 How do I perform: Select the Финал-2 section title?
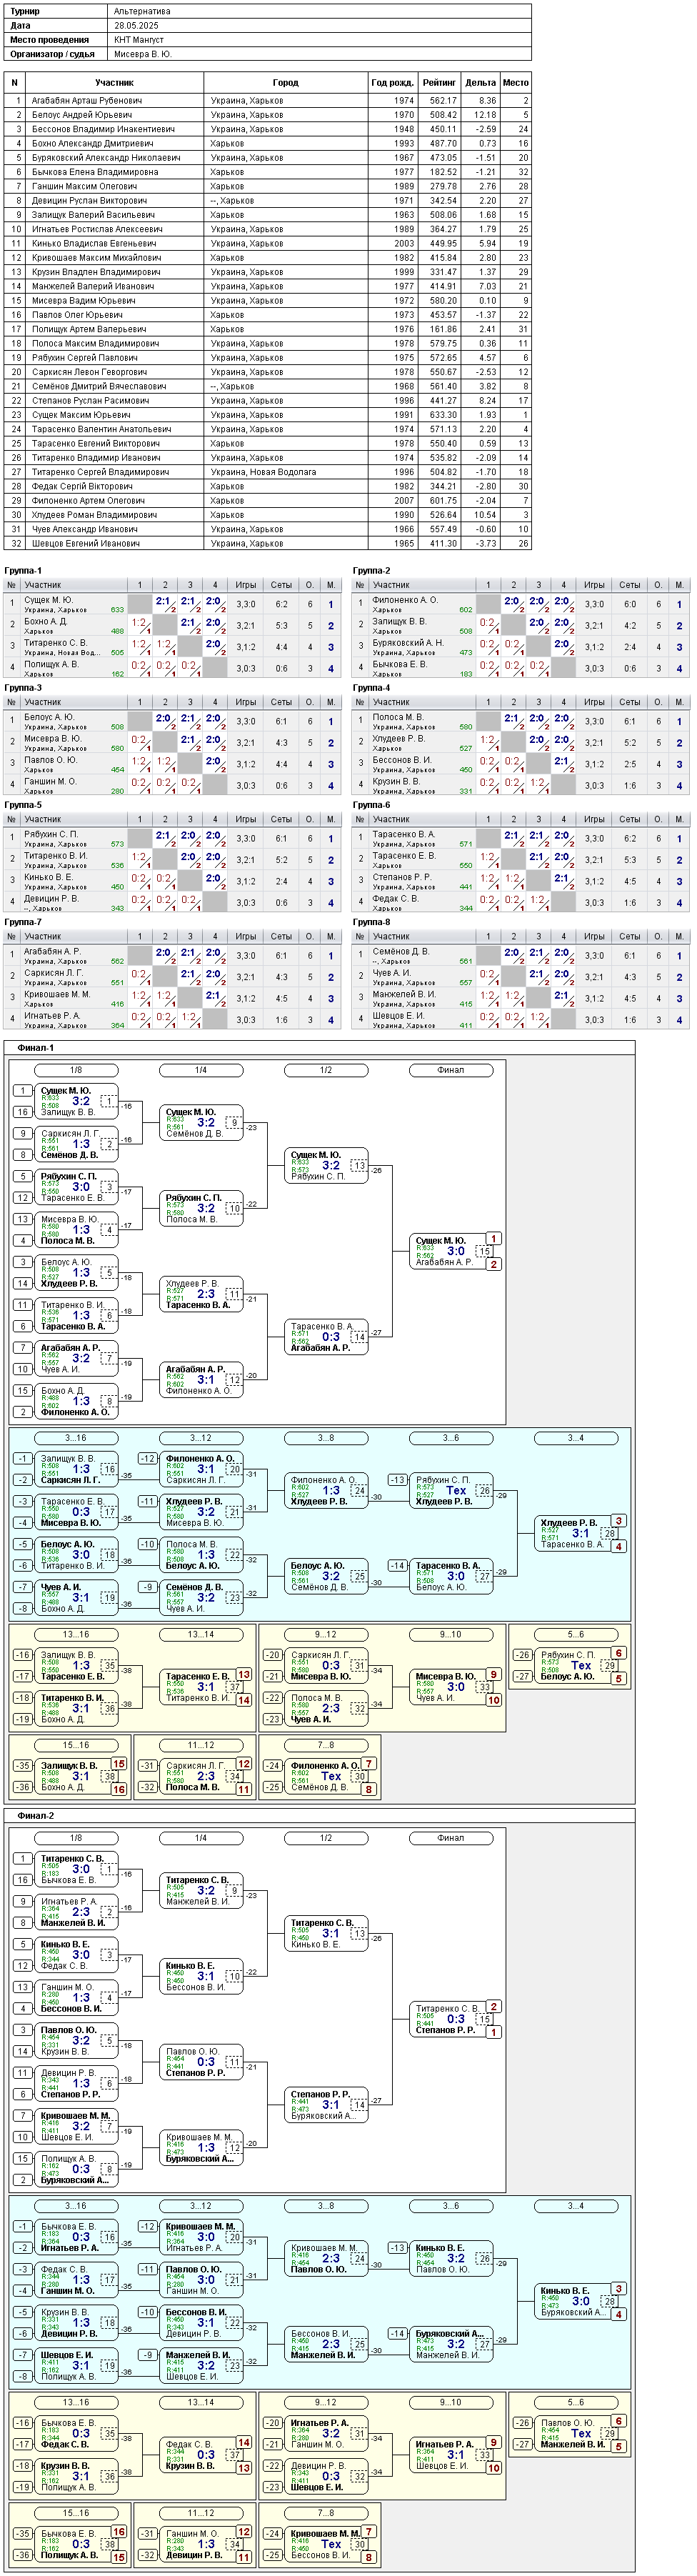(x=36, y=1816)
